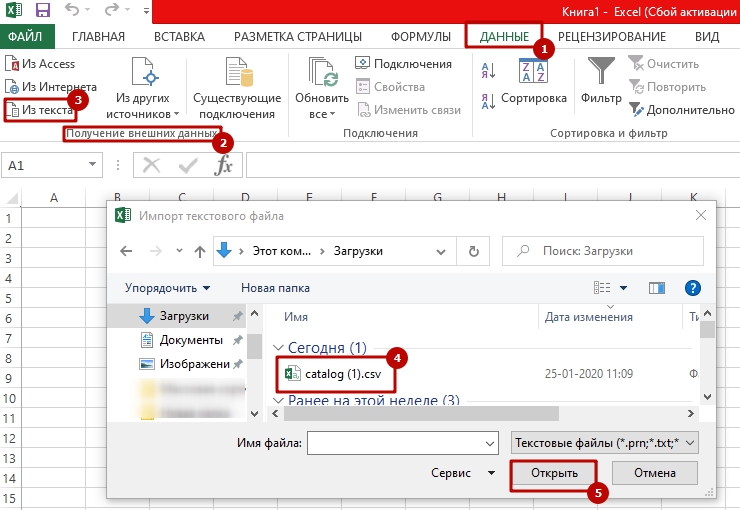
Task: Open the file type filter dropdown
Action: coord(604,441)
